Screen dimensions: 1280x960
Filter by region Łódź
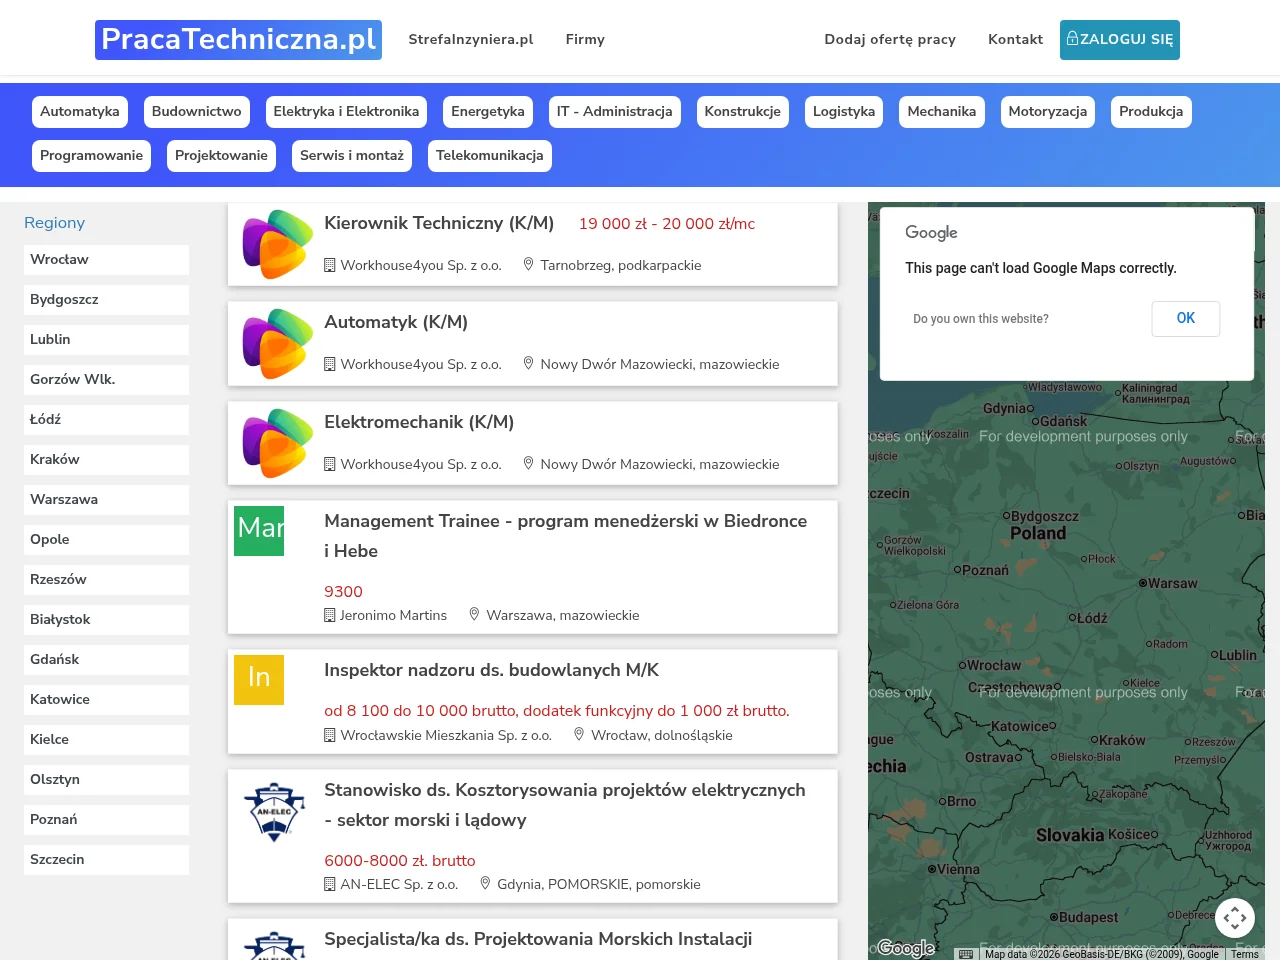click(106, 420)
